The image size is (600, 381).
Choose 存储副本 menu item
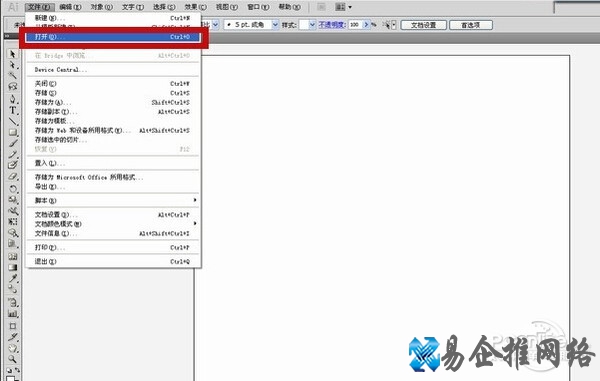point(113,112)
